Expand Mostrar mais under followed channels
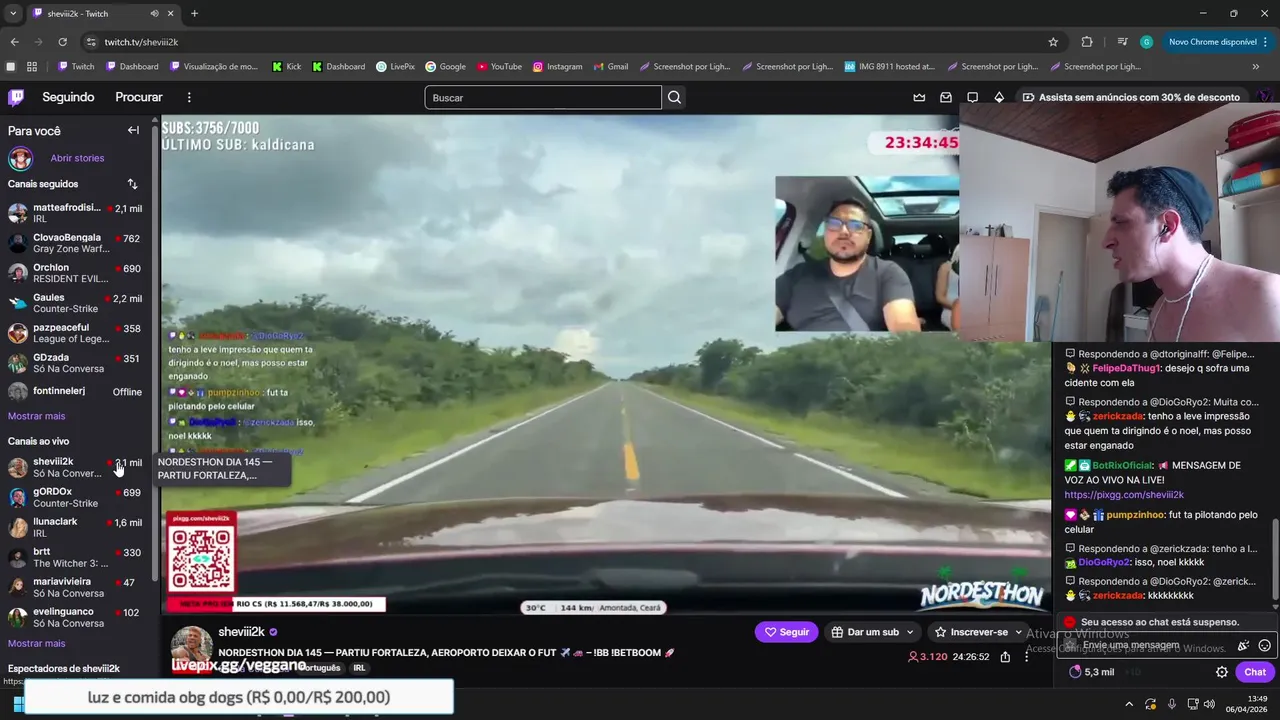Viewport: 1280px width, 720px height. [36, 416]
